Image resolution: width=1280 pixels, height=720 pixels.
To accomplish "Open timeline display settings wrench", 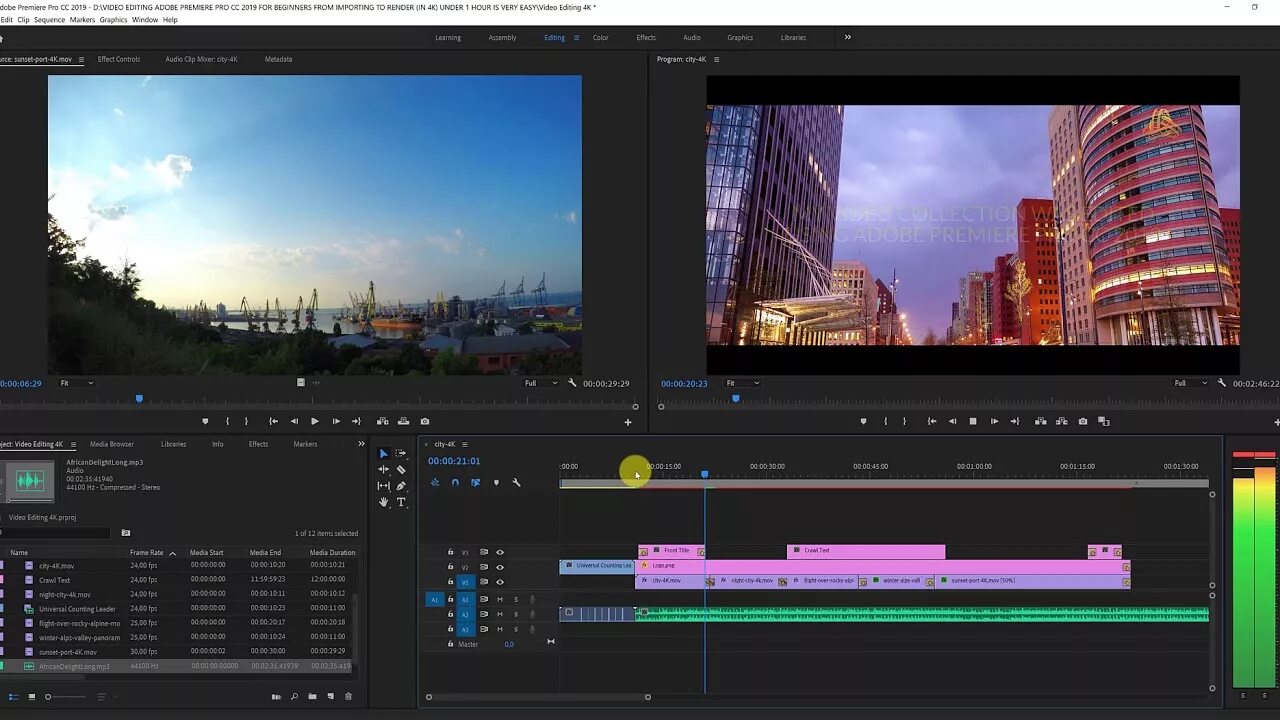I will [516, 482].
